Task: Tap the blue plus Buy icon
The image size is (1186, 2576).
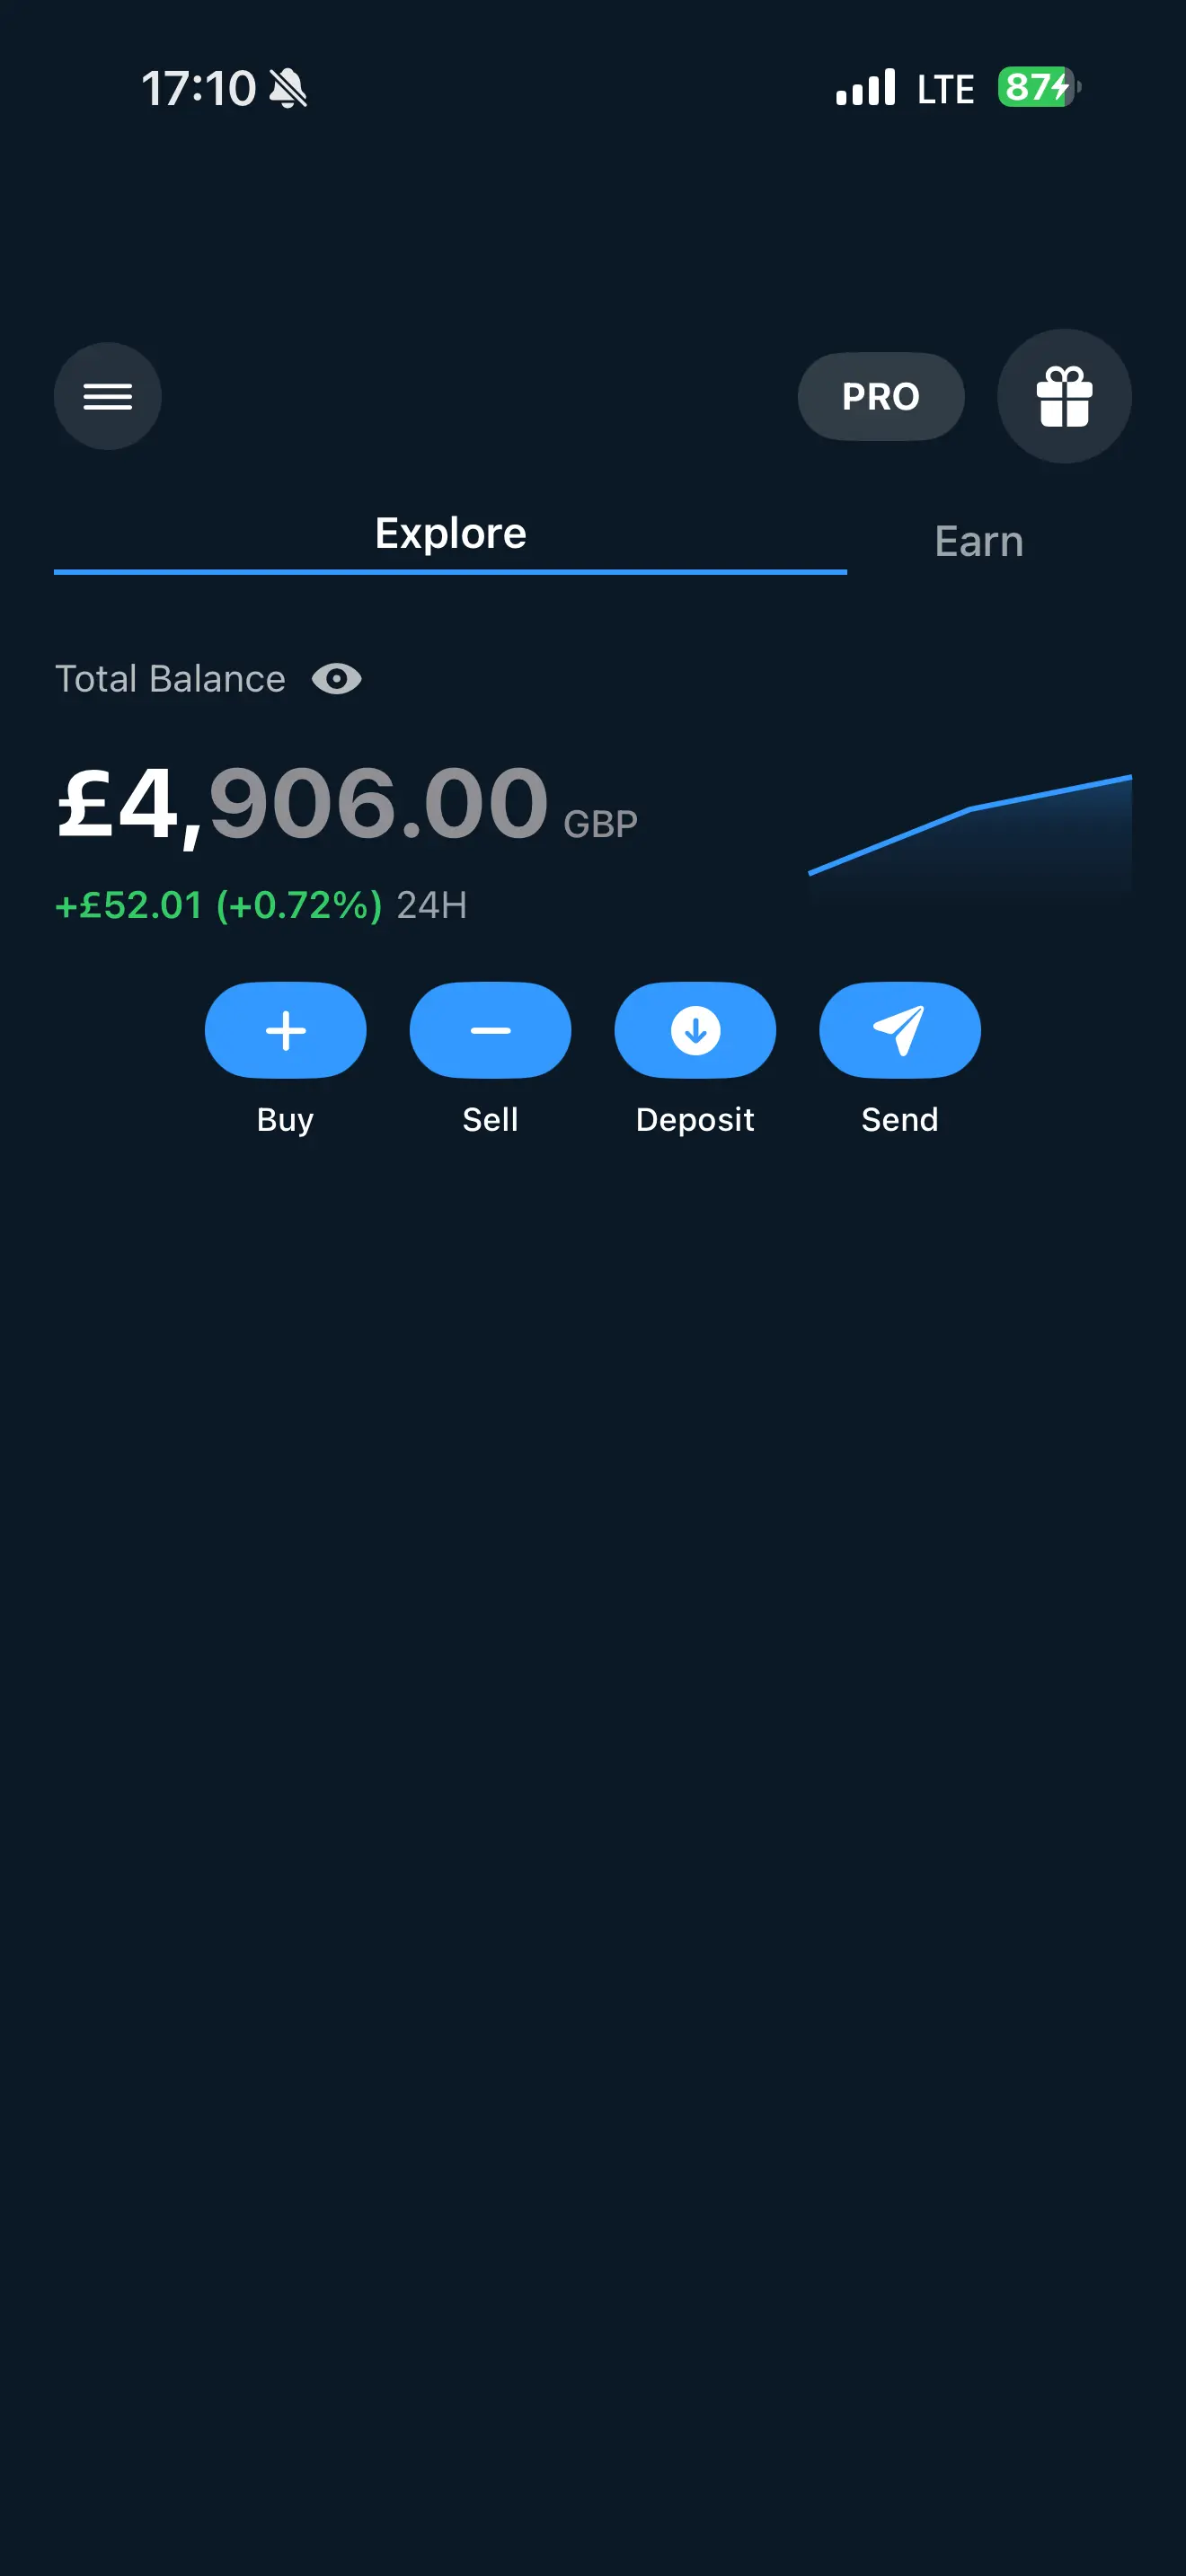Action: [285, 1030]
